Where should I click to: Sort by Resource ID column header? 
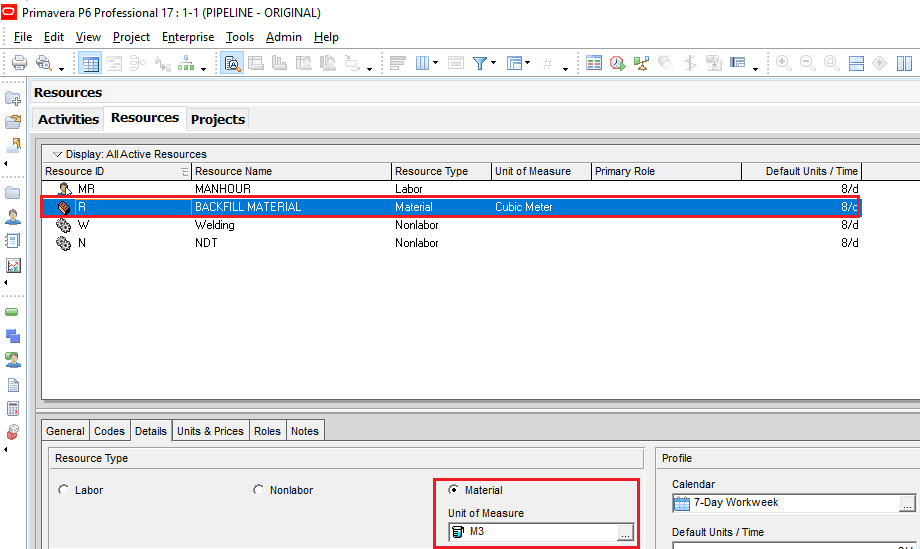(x=117, y=171)
